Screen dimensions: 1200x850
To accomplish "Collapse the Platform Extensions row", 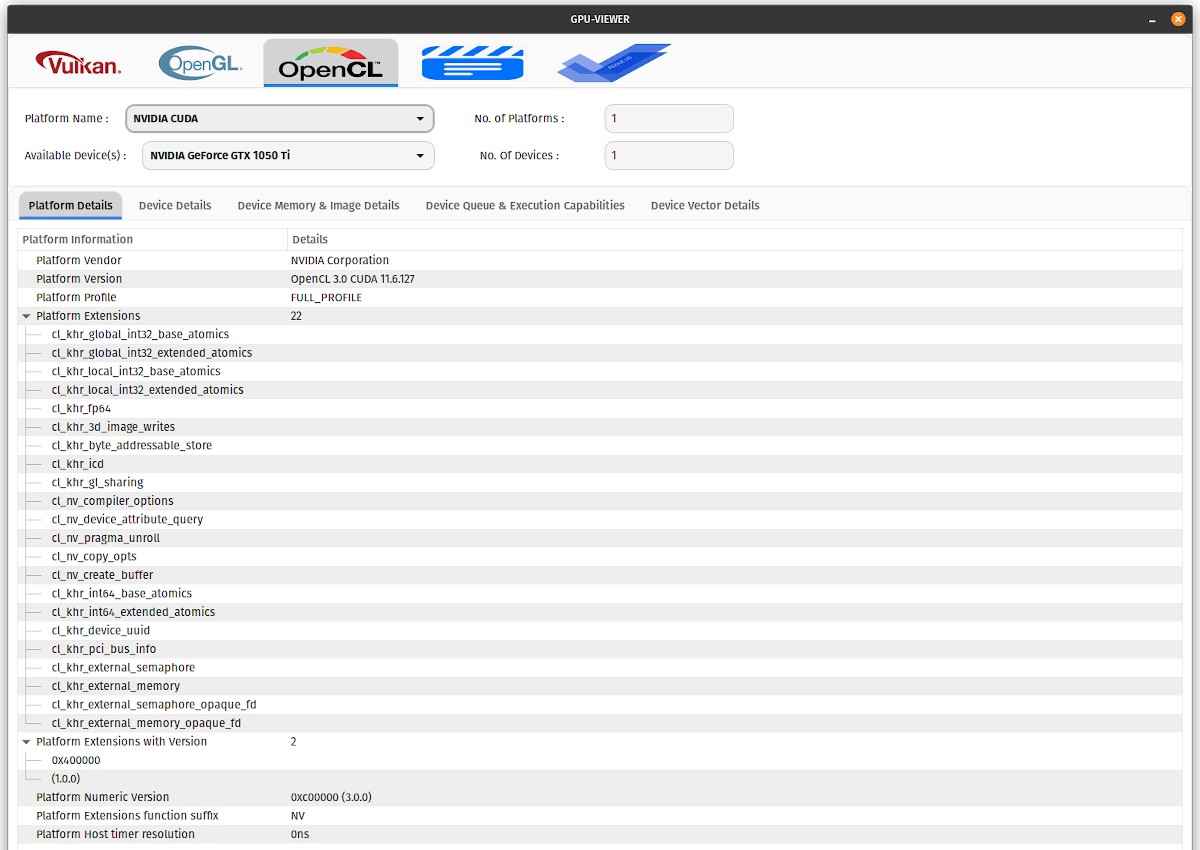I will (x=27, y=316).
